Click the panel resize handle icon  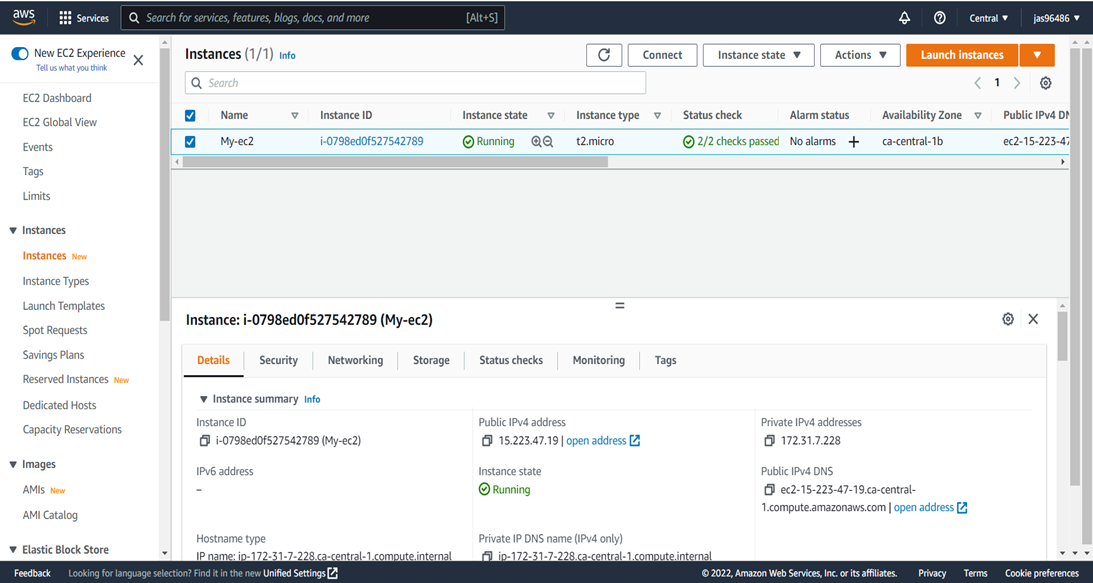click(619, 305)
